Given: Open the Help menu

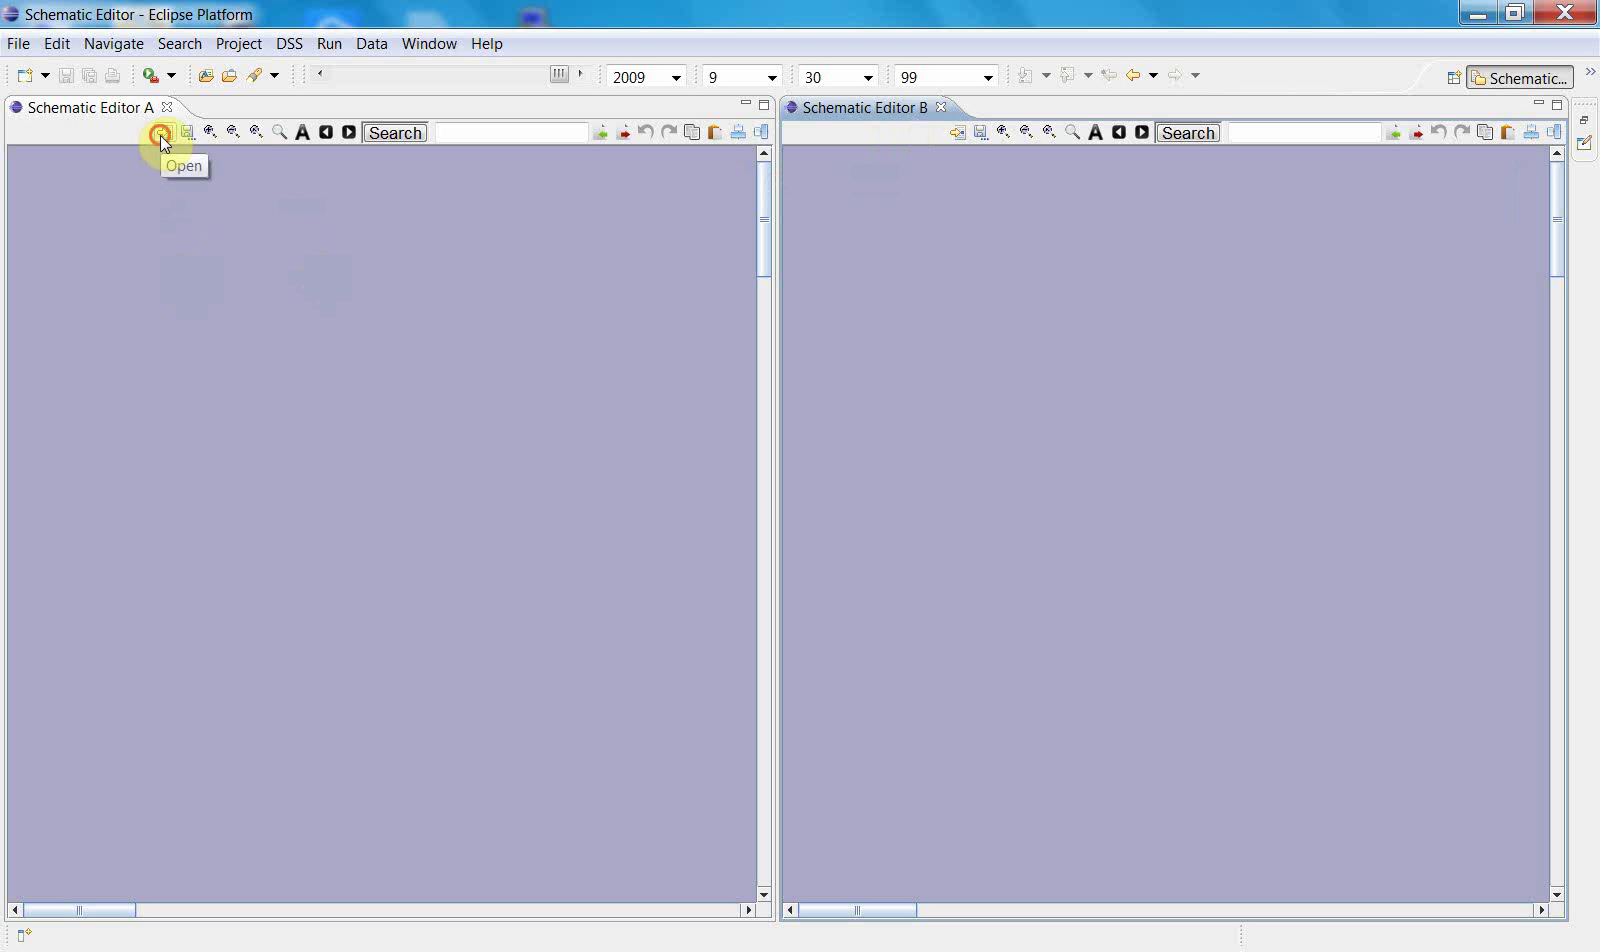Looking at the screenshot, I should (487, 44).
